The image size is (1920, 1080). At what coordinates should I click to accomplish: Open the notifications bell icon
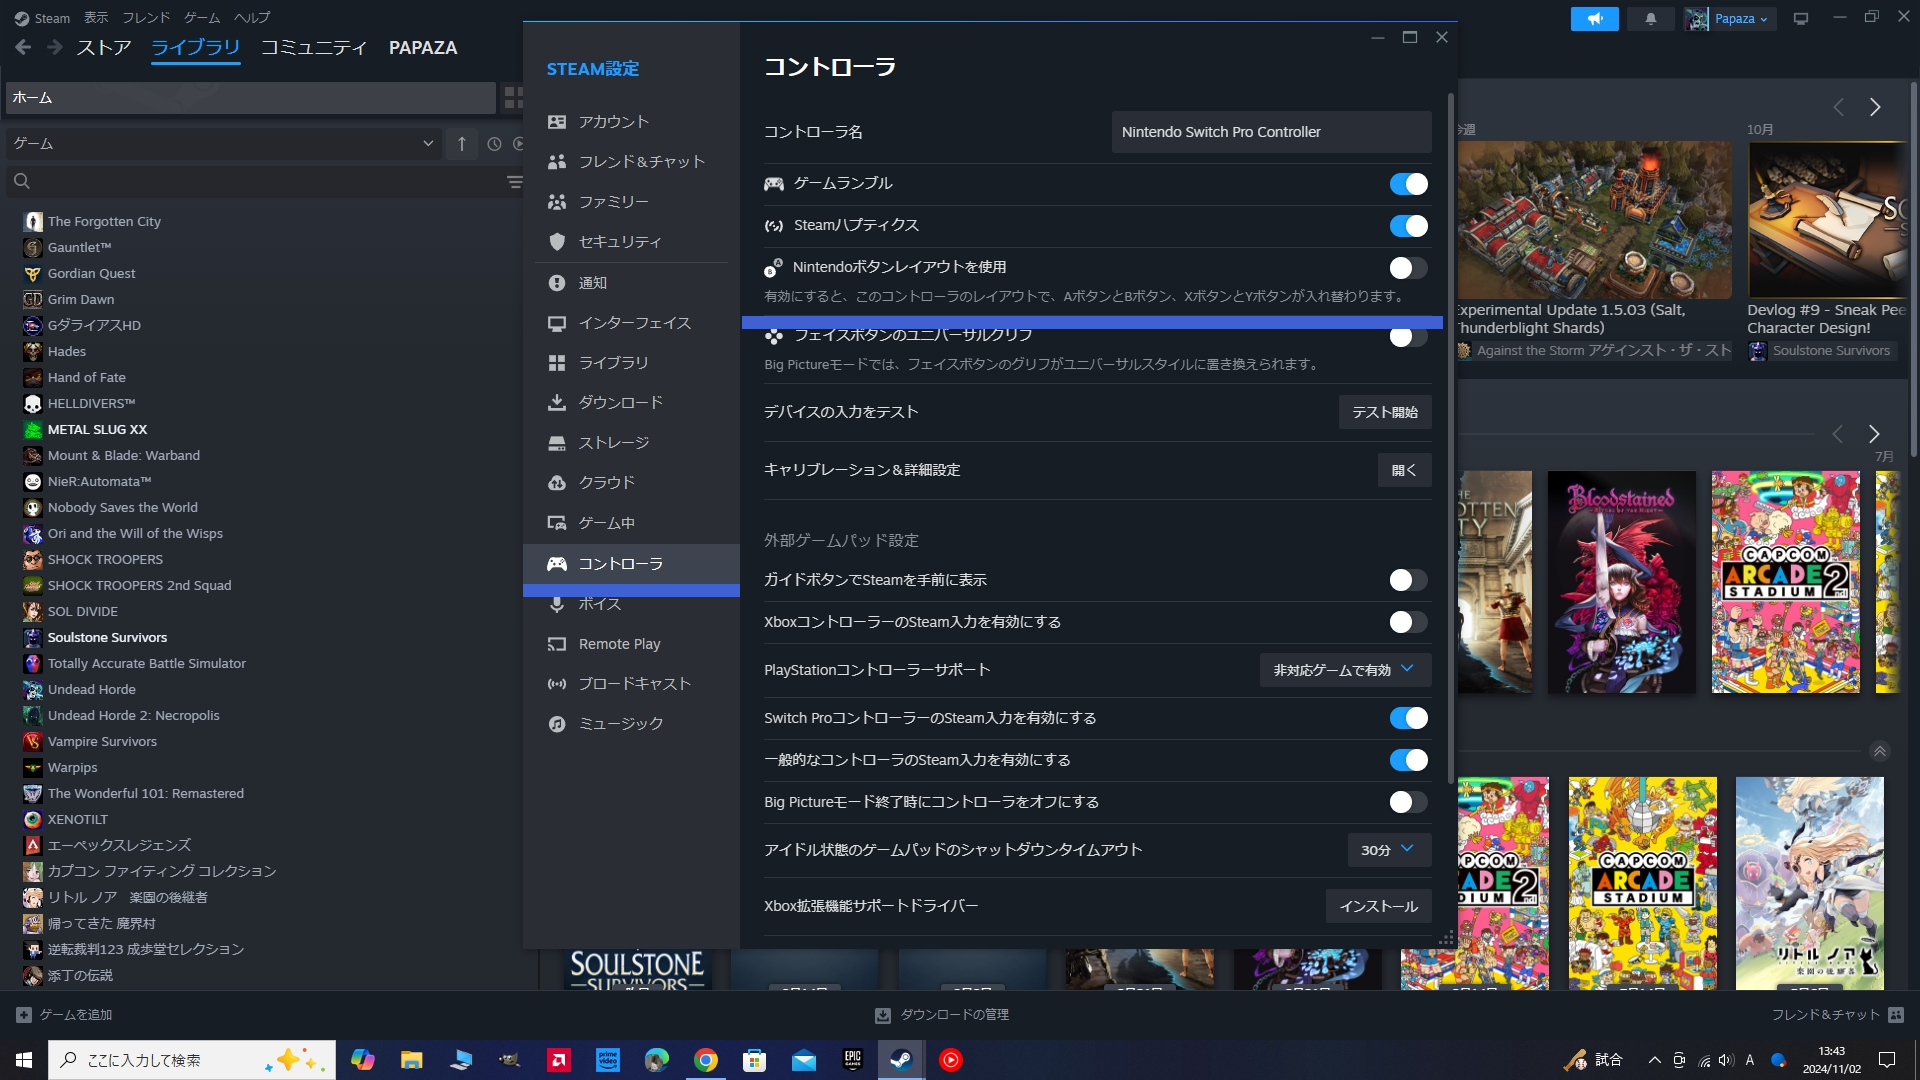pos(1650,19)
